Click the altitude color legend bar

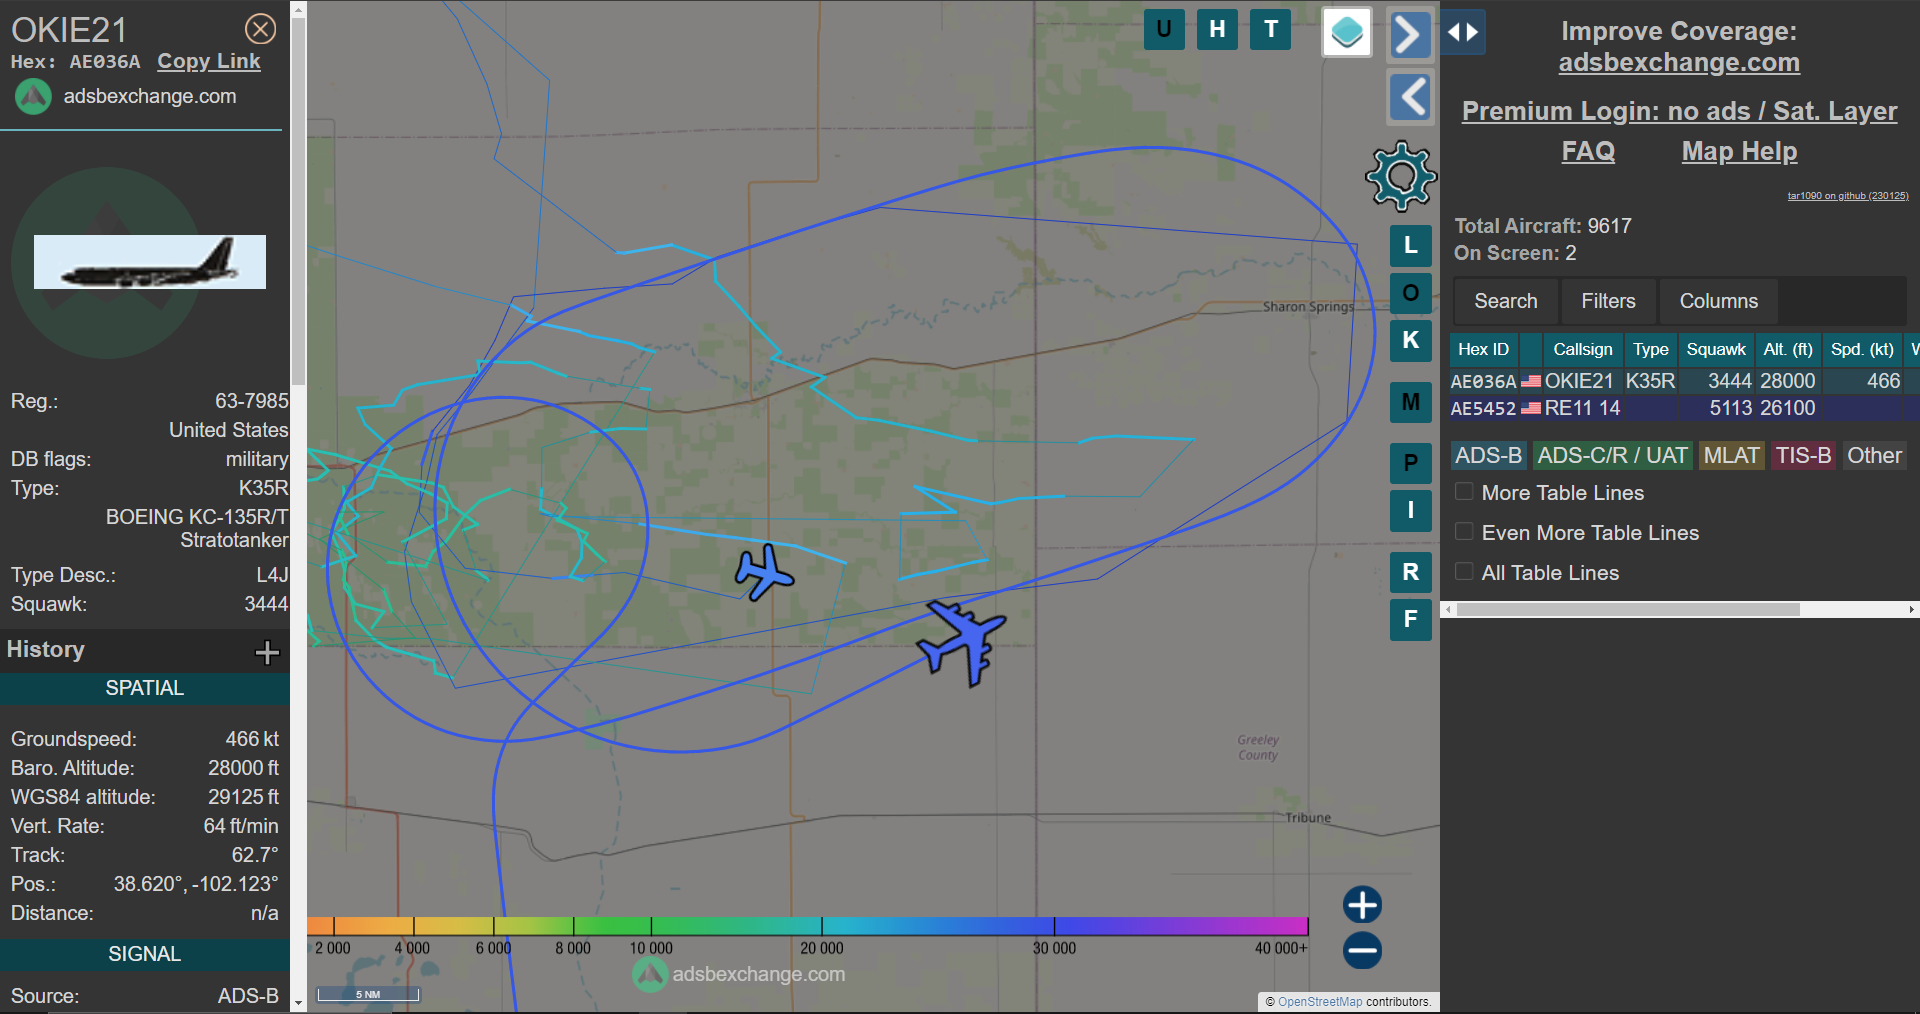point(807,926)
